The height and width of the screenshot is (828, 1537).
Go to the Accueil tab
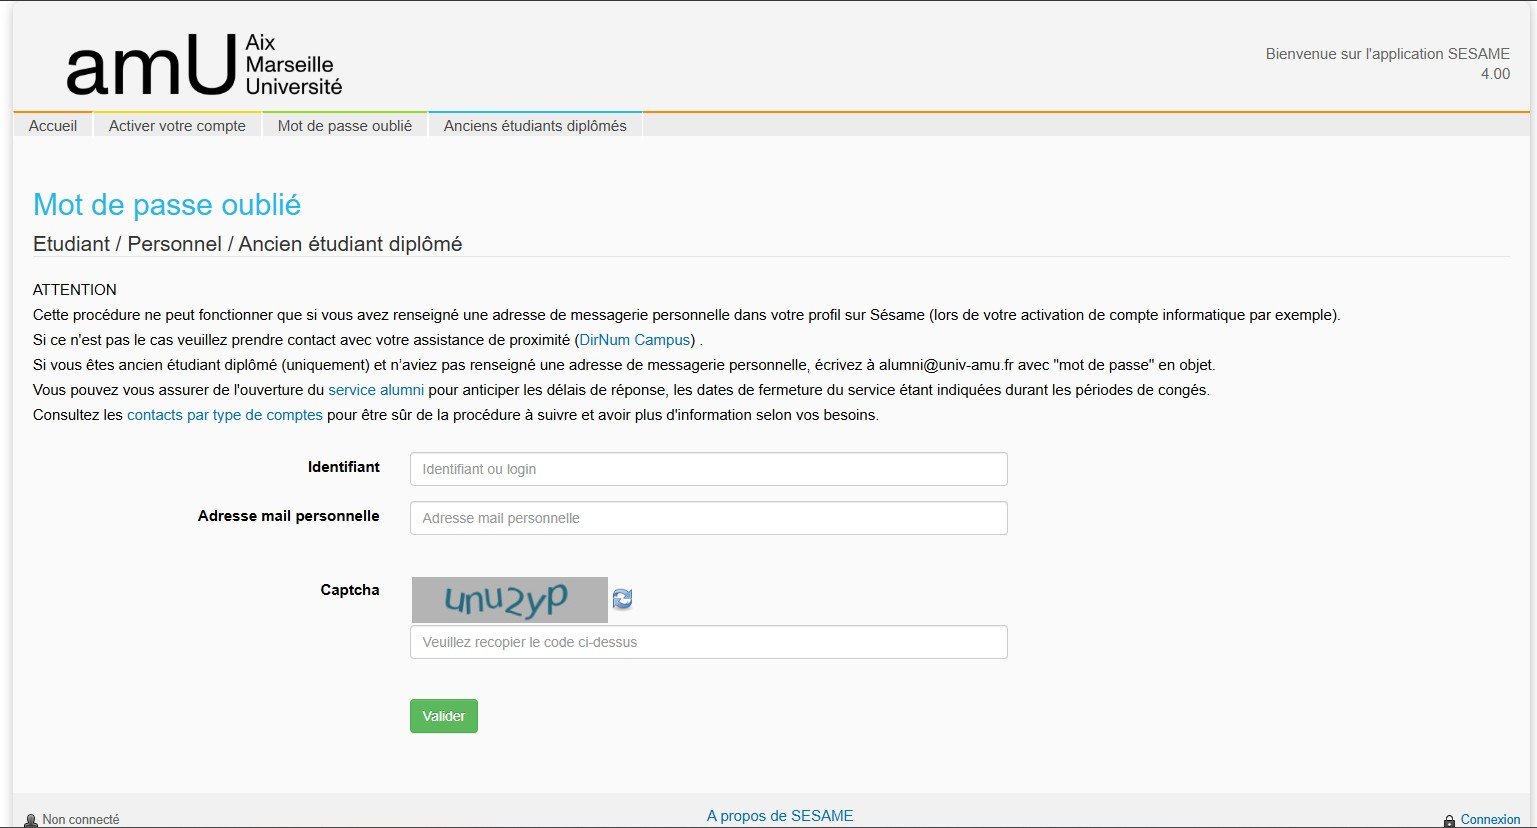click(x=53, y=126)
